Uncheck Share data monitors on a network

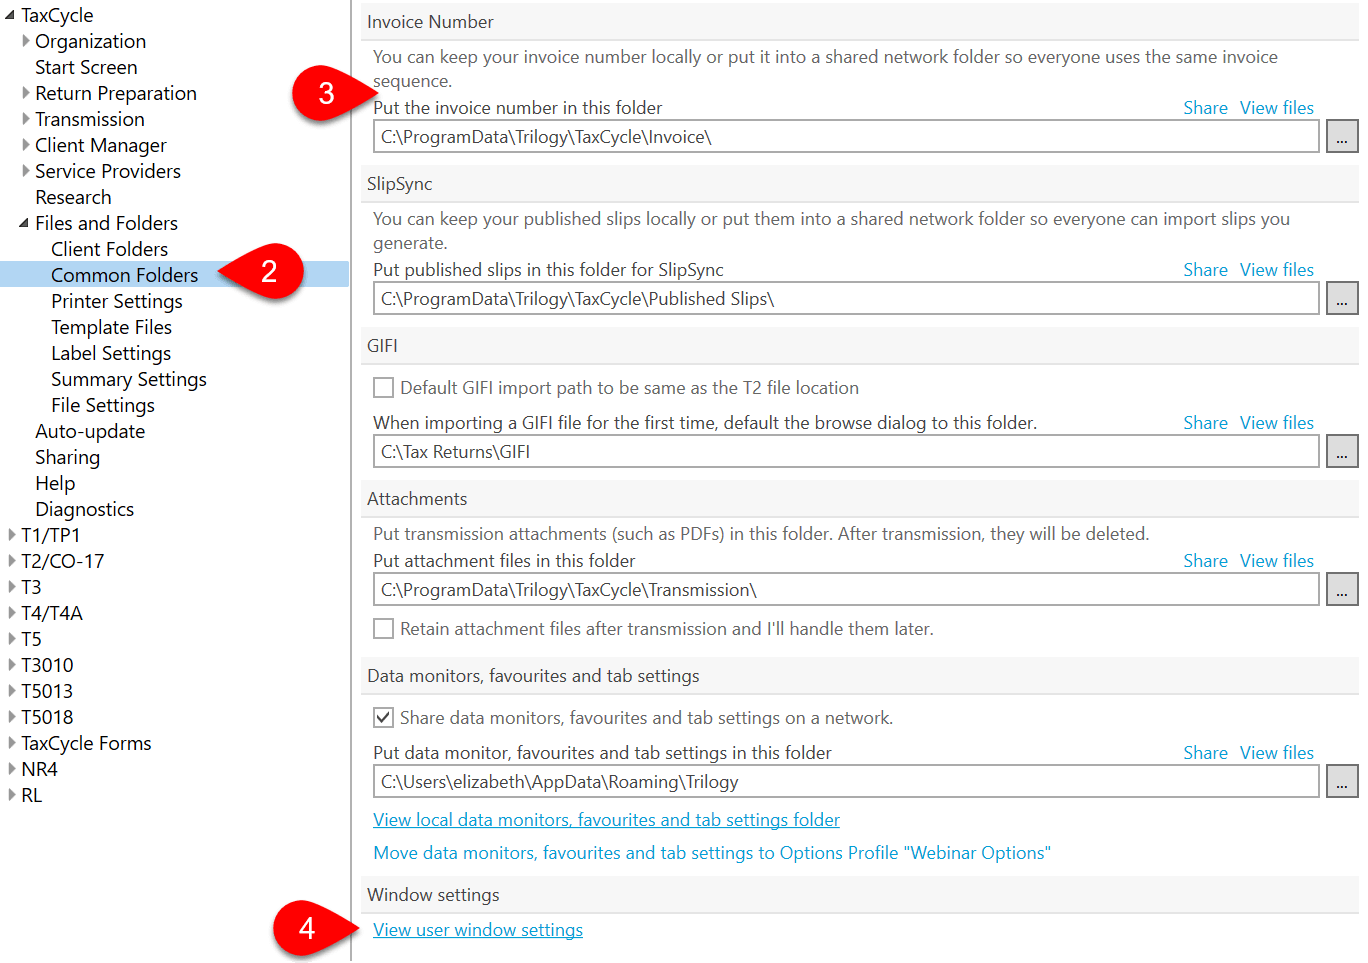point(383,717)
